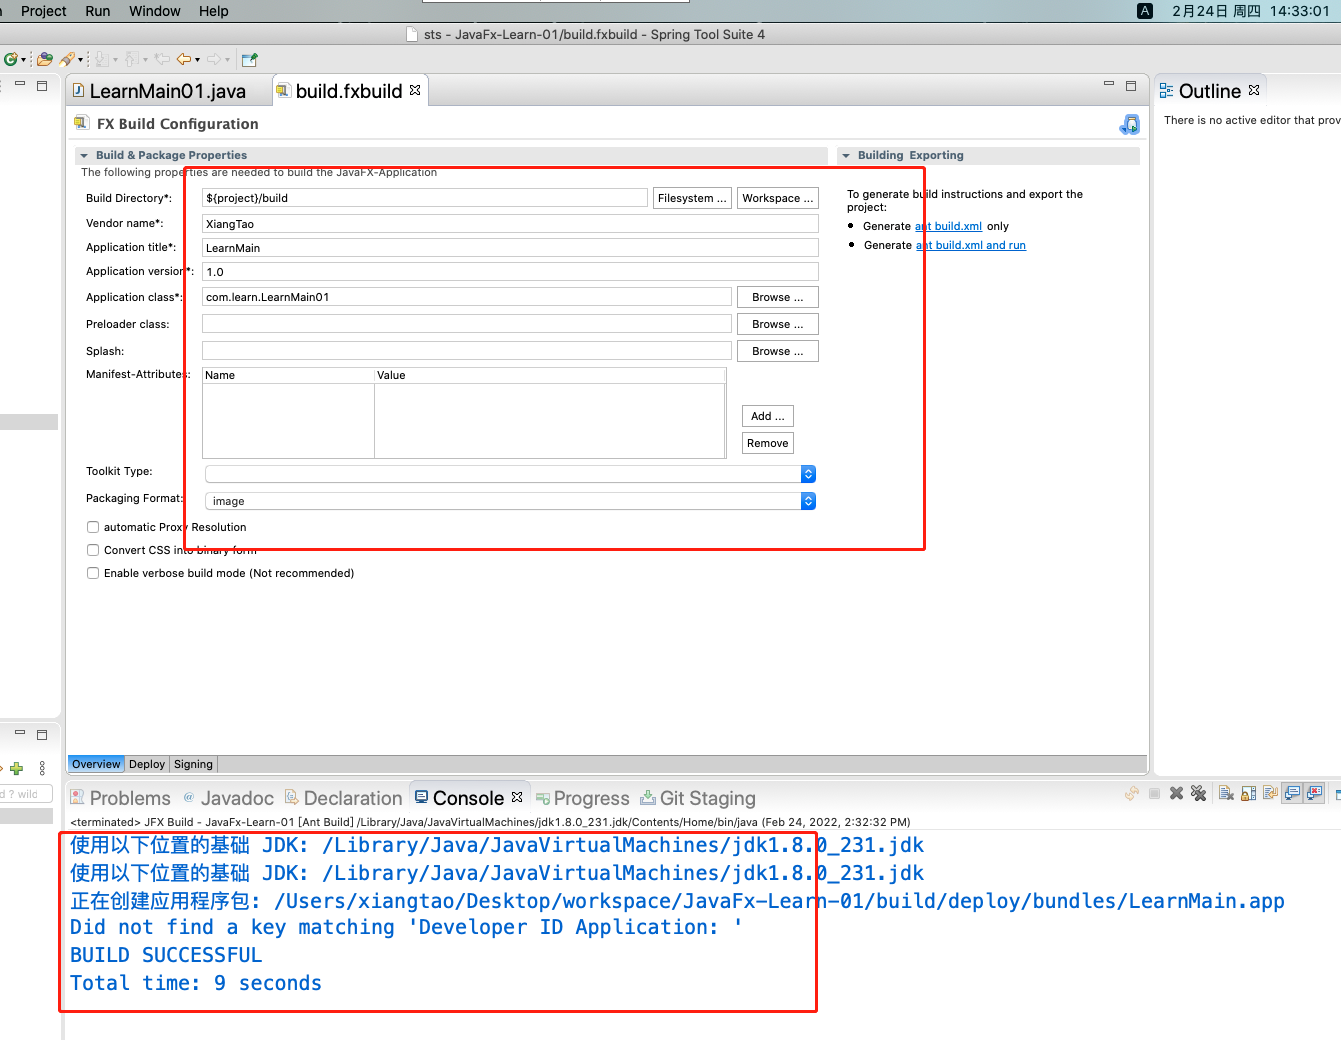The height and width of the screenshot is (1040, 1341).
Task: Close the Outline view tab
Action: coord(1254,90)
